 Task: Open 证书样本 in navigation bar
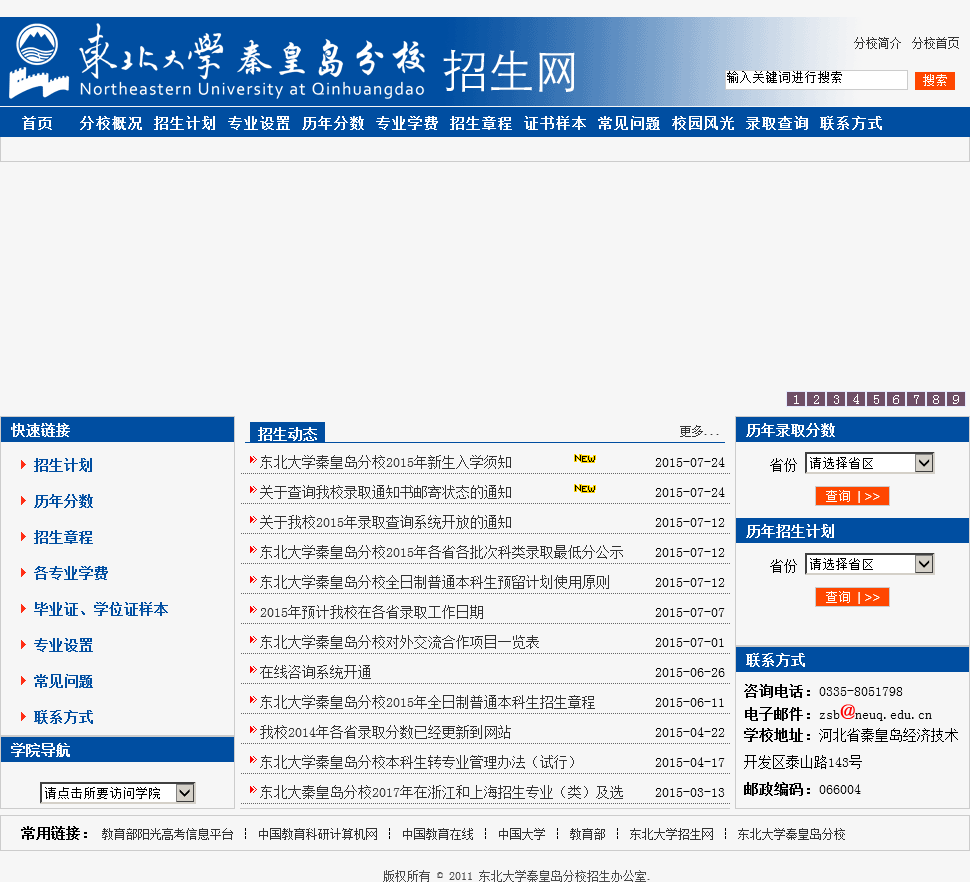coord(555,123)
